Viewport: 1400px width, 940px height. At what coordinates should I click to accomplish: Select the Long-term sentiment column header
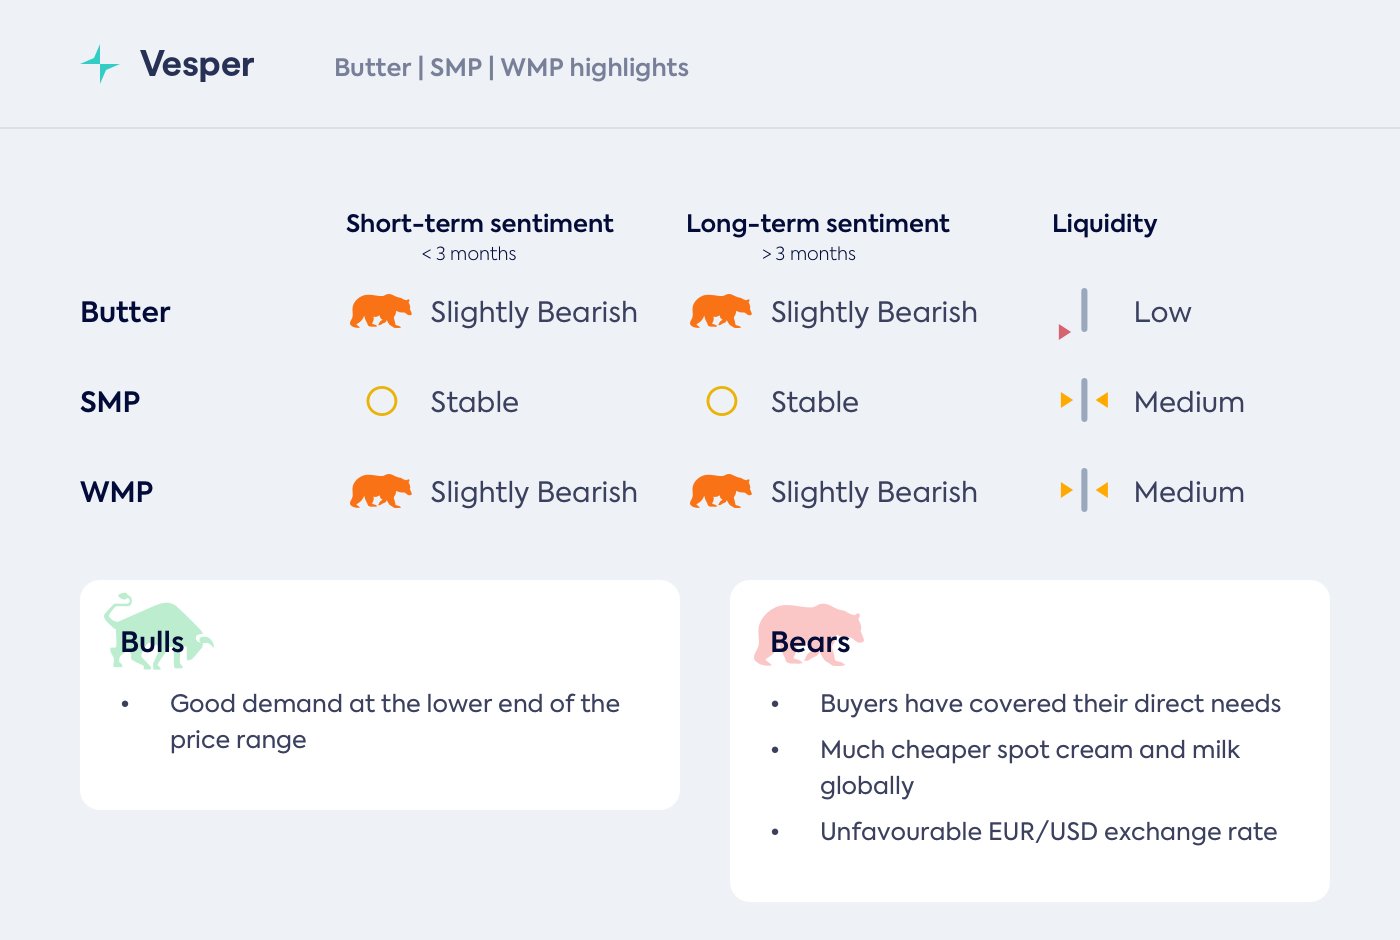click(817, 224)
